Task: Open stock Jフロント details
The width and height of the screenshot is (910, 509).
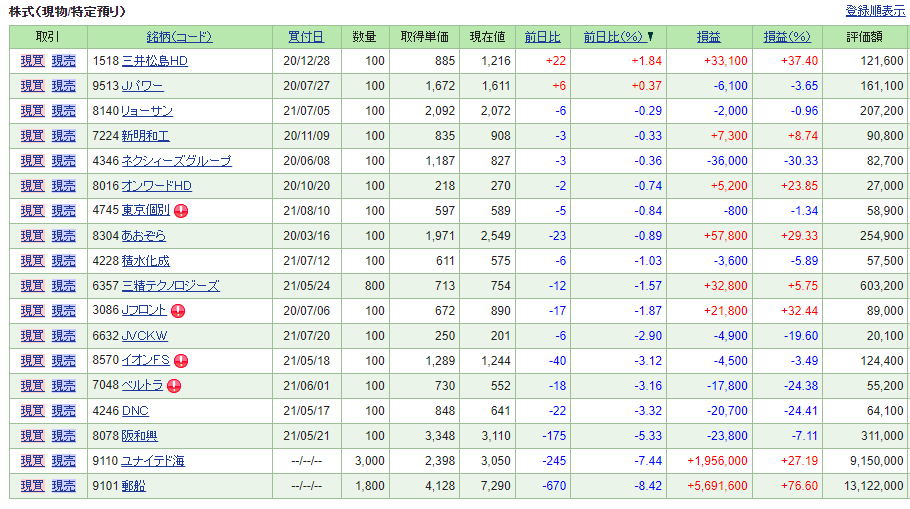Action: pyautogui.click(x=144, y=311)
